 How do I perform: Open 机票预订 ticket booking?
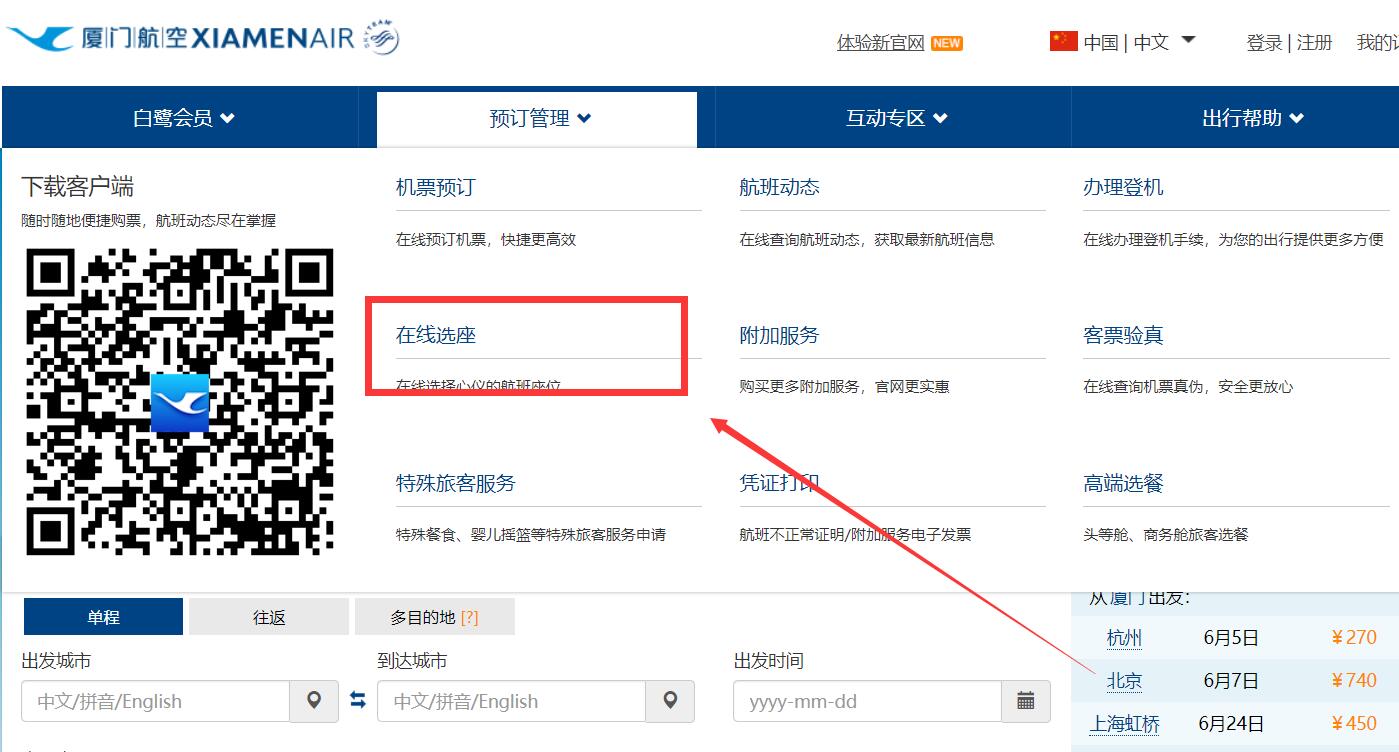(436, 187)
